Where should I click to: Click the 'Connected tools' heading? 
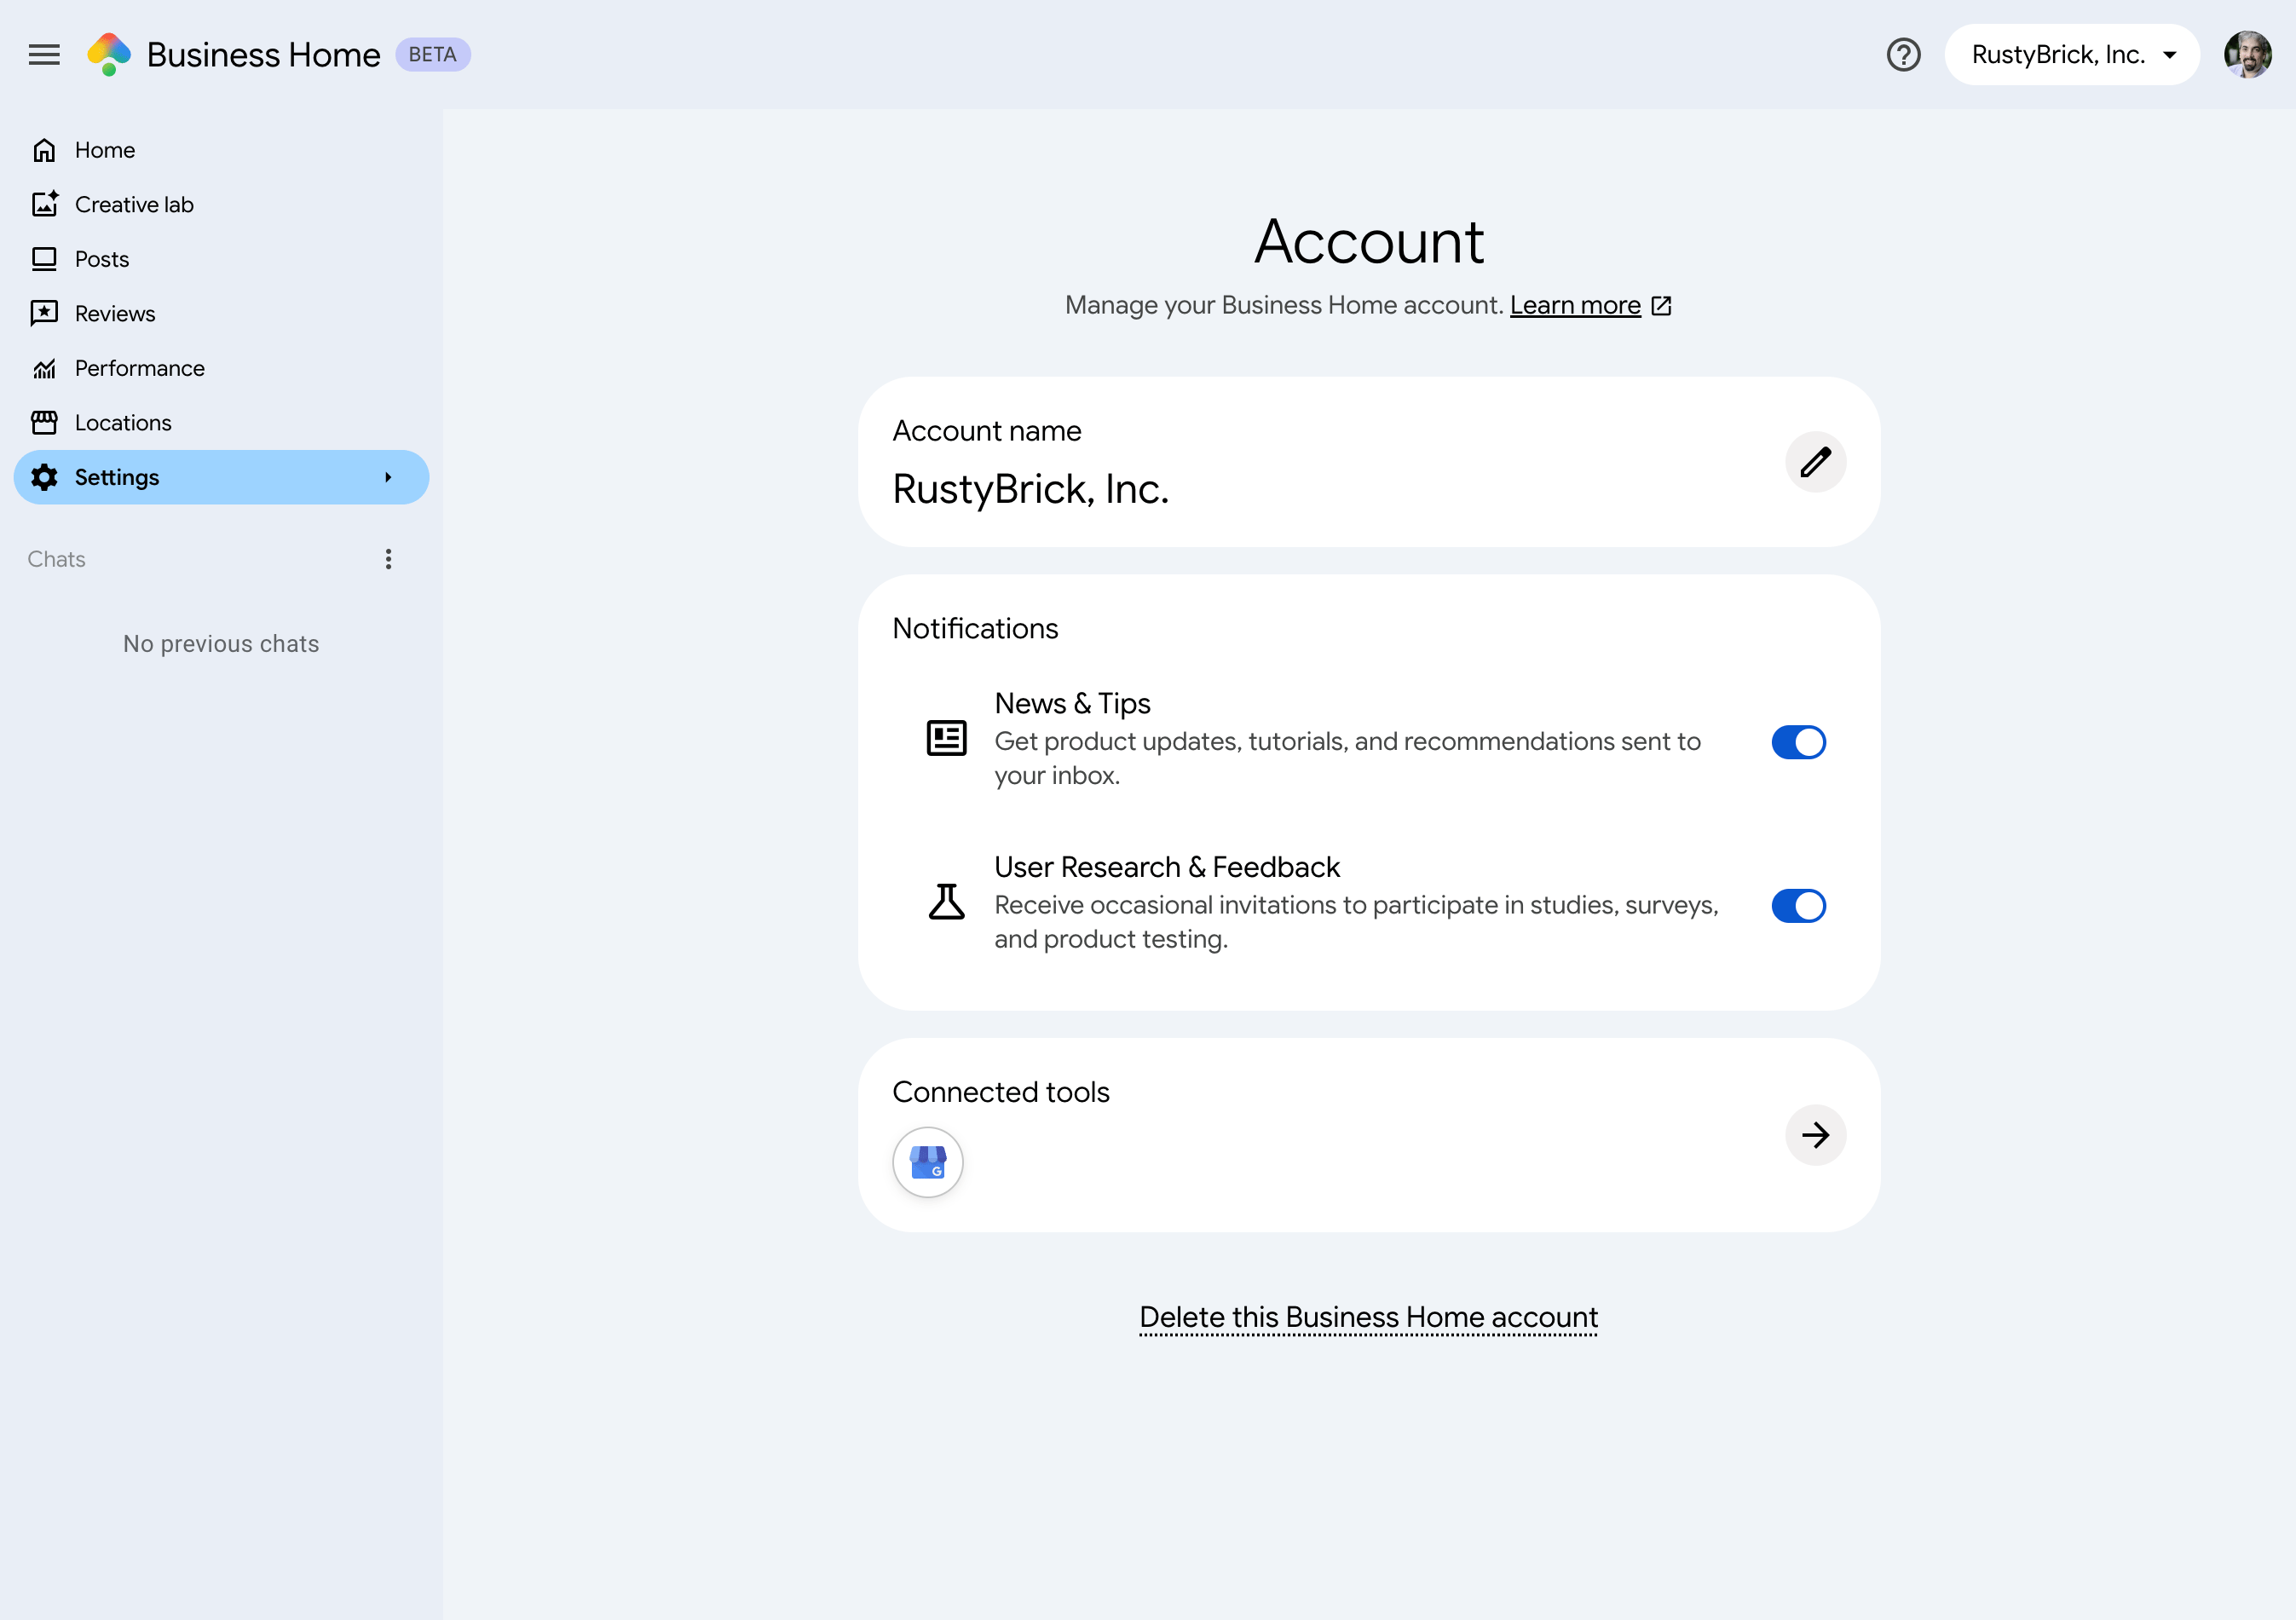[1000, 1092]
